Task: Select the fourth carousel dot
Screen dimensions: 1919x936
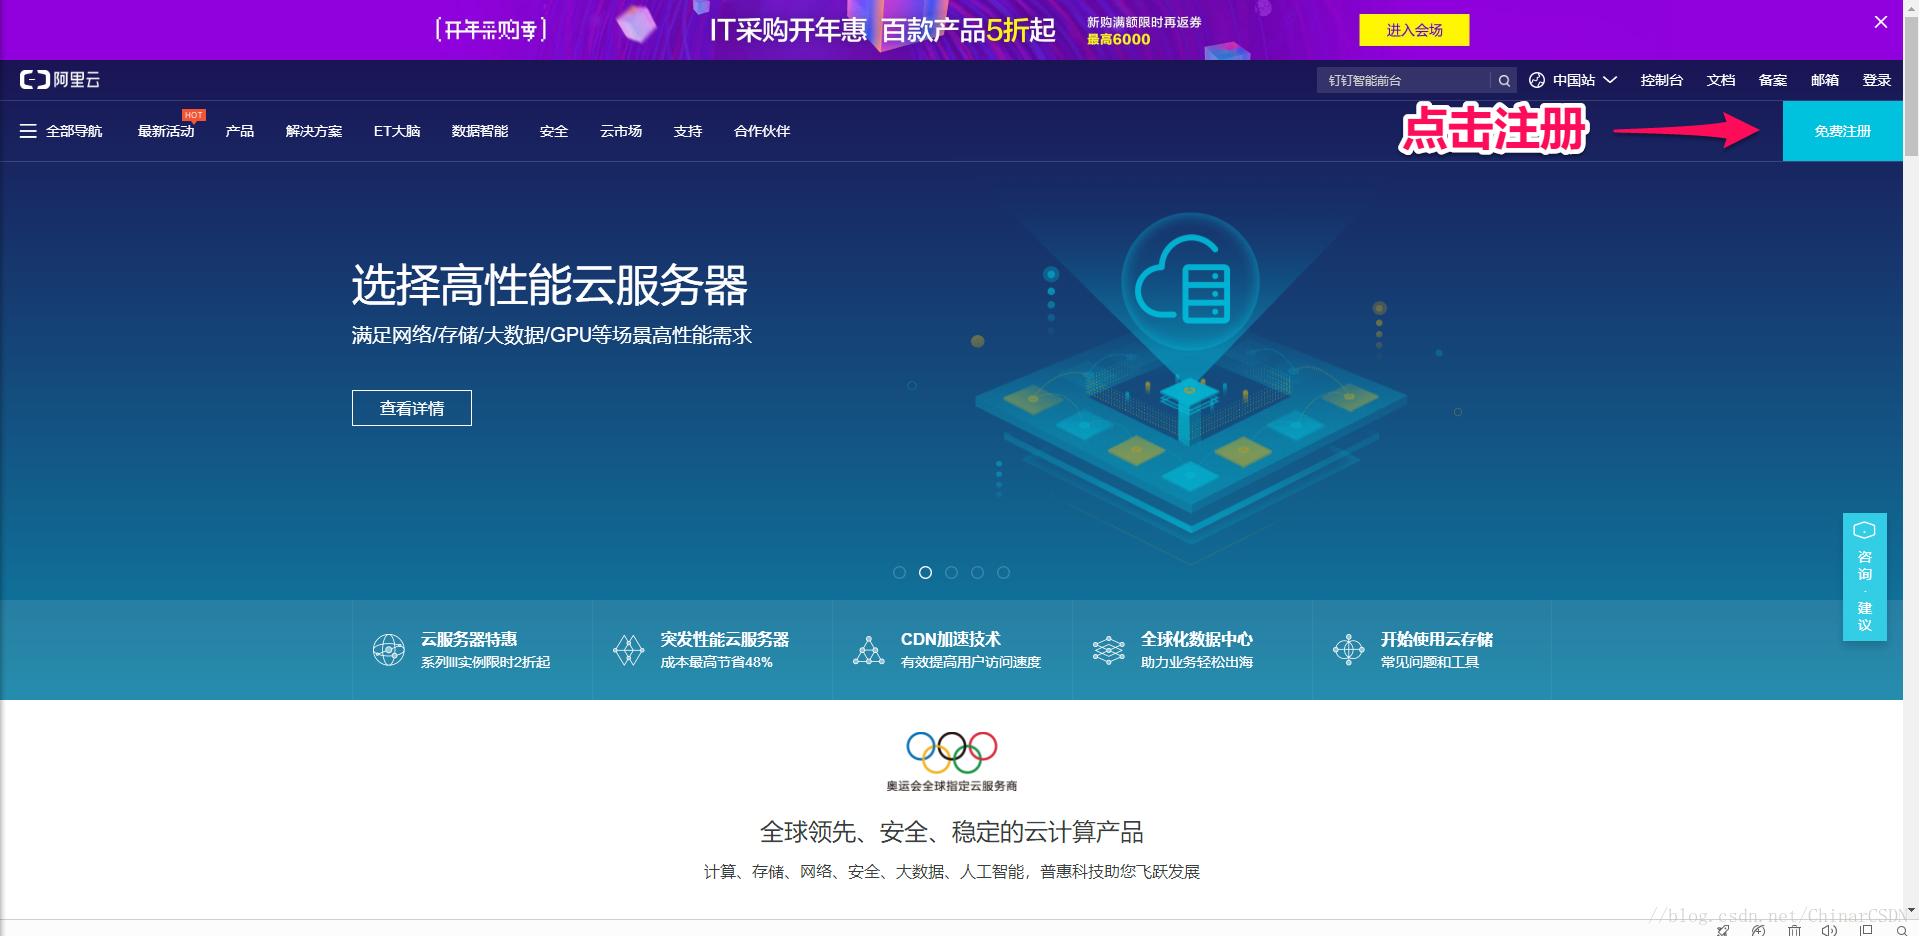Action: point(977,572)
